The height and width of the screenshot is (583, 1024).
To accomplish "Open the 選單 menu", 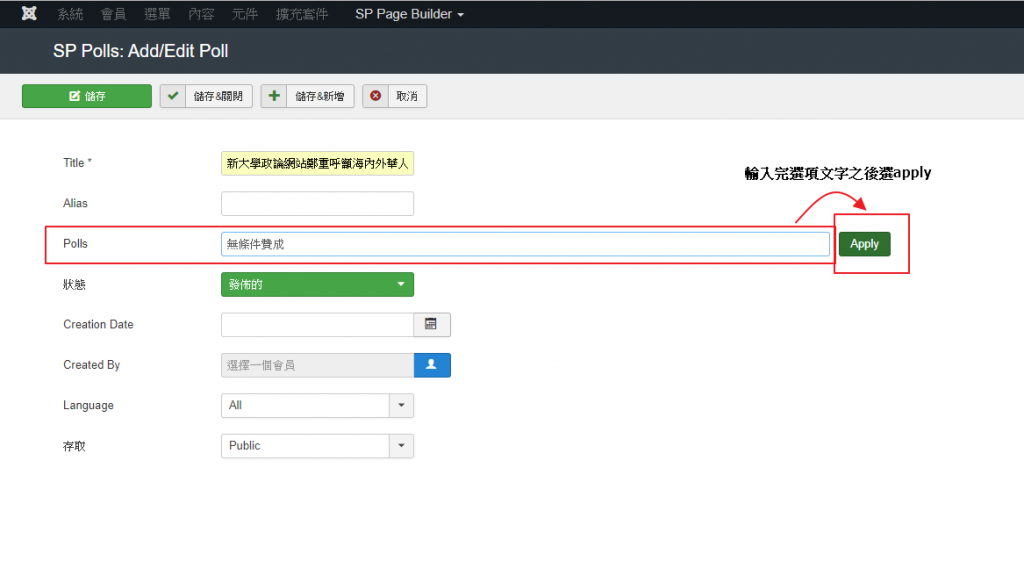I will tap(157, 15).
